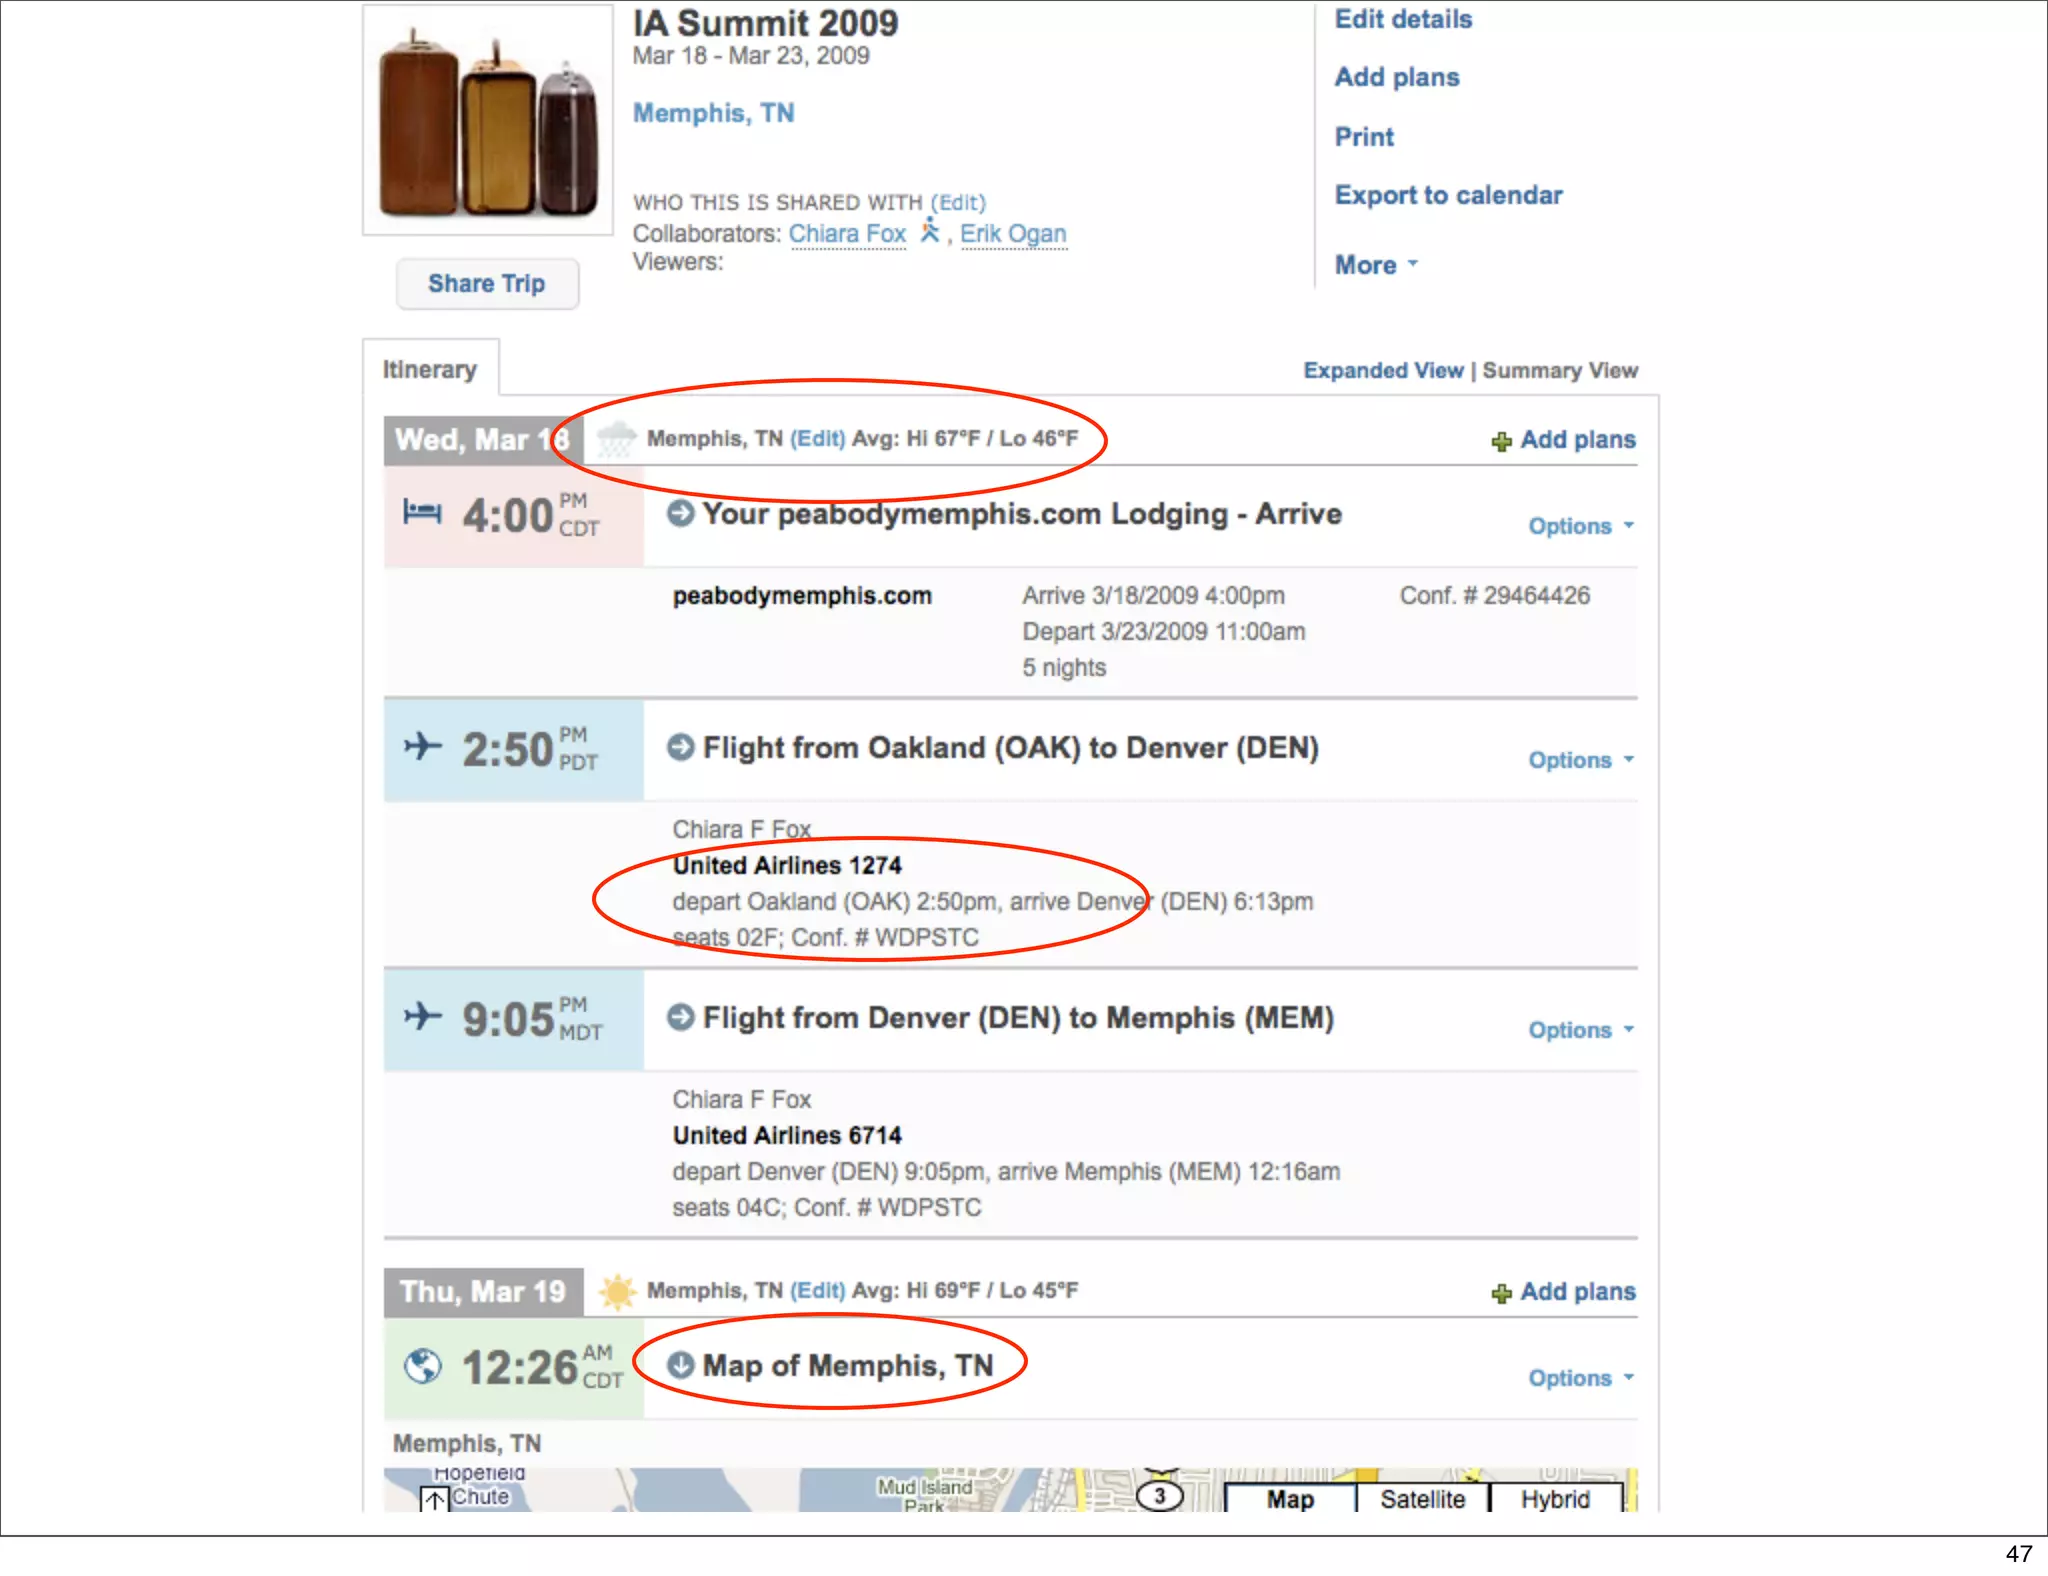
Task: Collapse the peabodymemphis.com Lodging entry arrow
Action: (x=681, y=514)
